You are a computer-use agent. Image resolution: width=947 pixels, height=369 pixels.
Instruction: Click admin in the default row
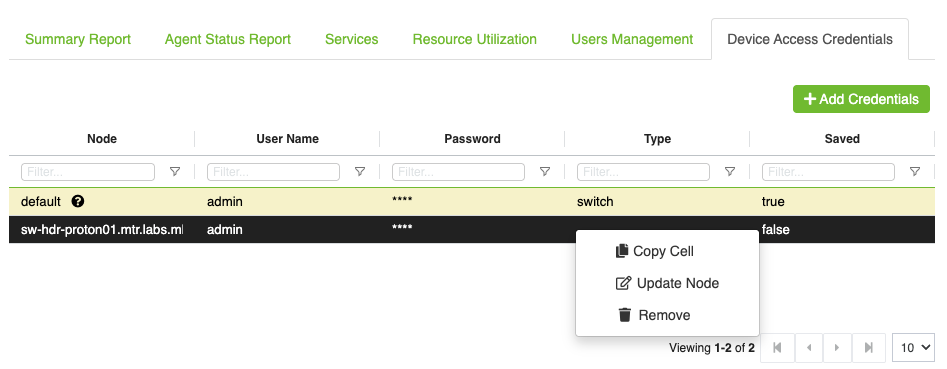[x=225, y=202]
